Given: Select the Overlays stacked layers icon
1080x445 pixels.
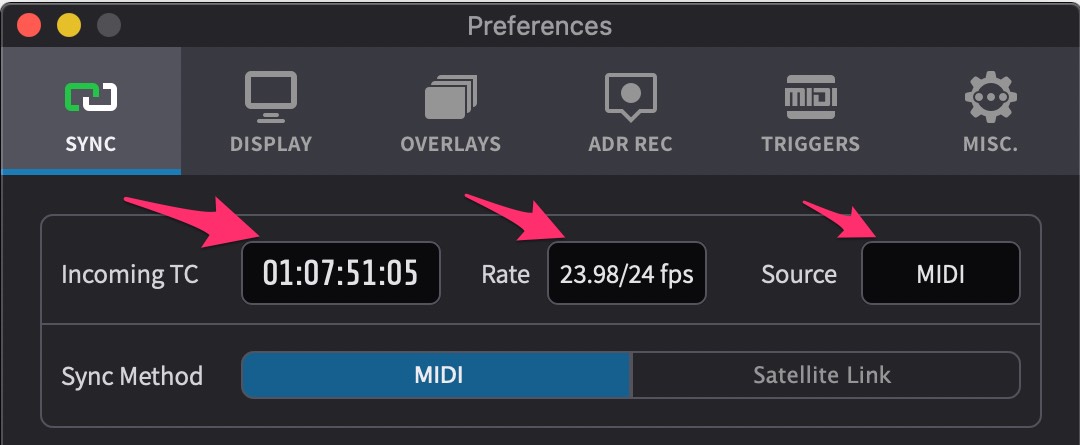Looking at the screenshot, I should [x=450, y=97].
